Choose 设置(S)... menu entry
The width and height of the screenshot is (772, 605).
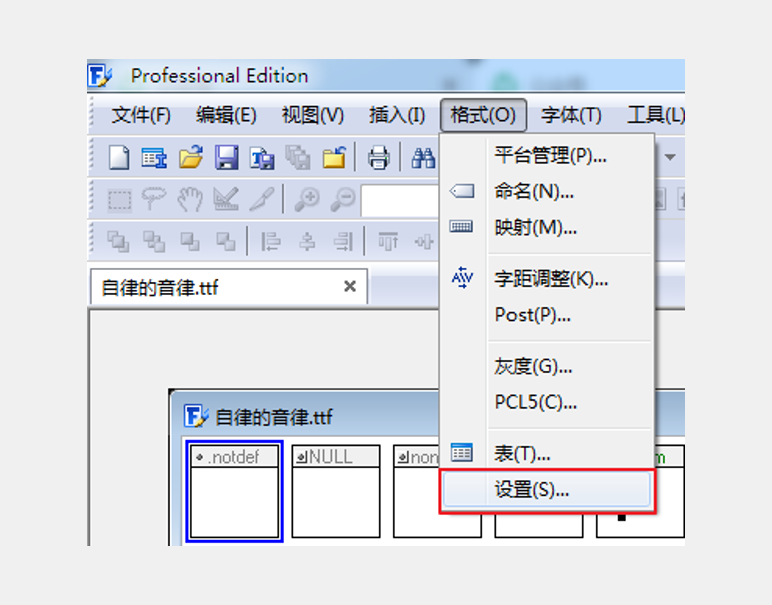tap(547, 490)
